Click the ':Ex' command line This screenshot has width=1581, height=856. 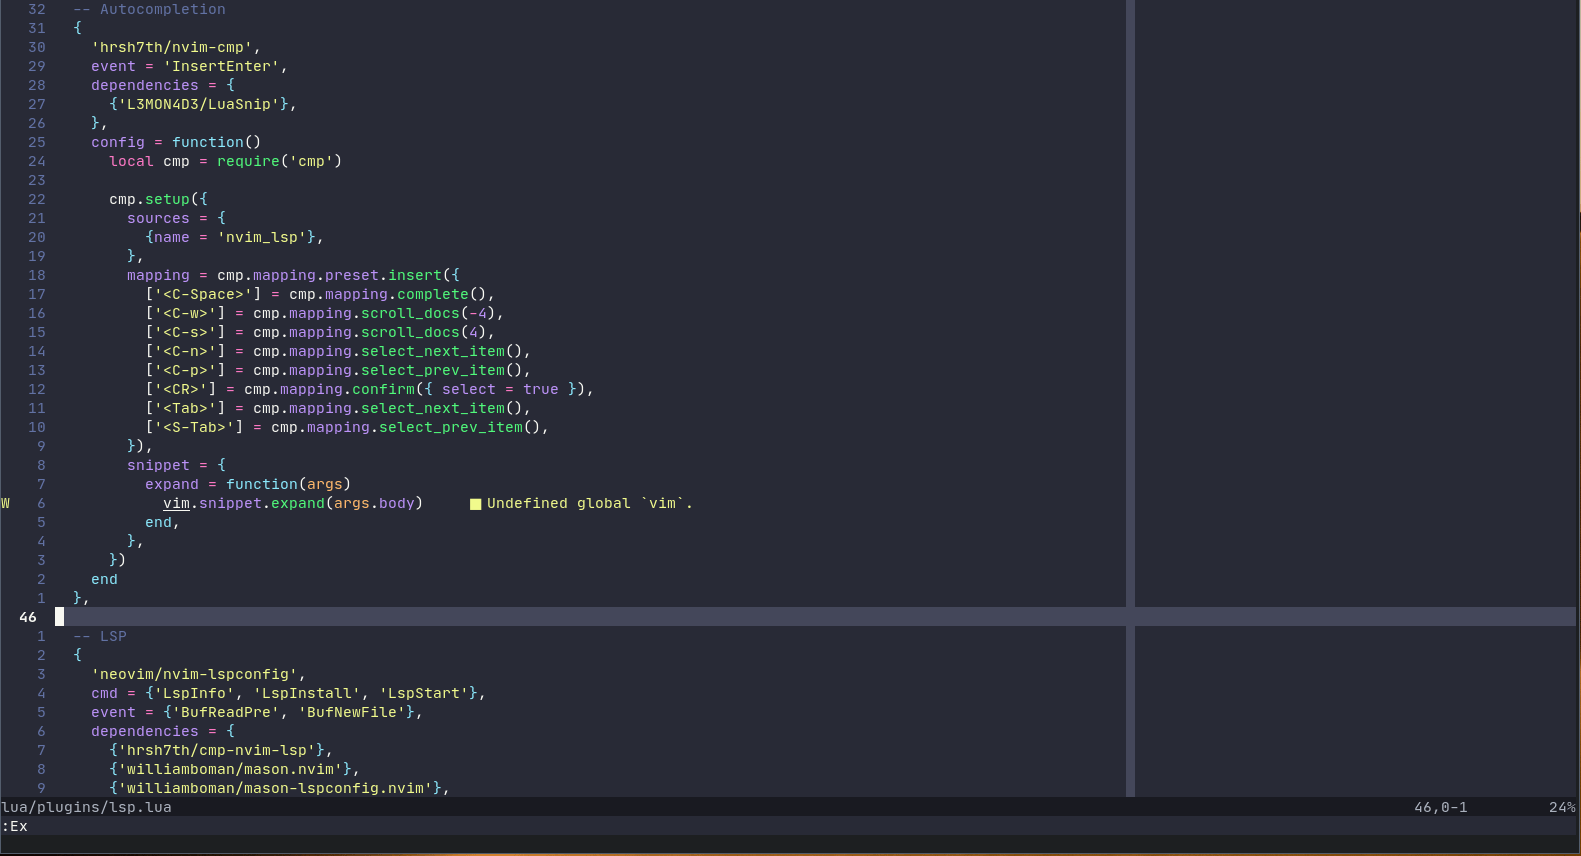14,826
